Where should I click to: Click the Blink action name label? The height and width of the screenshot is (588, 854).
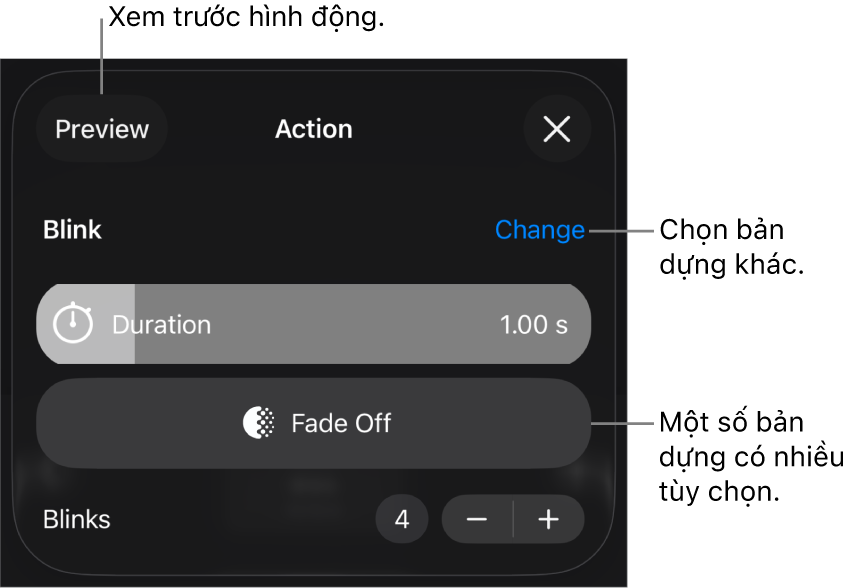[x=72, y=230]
